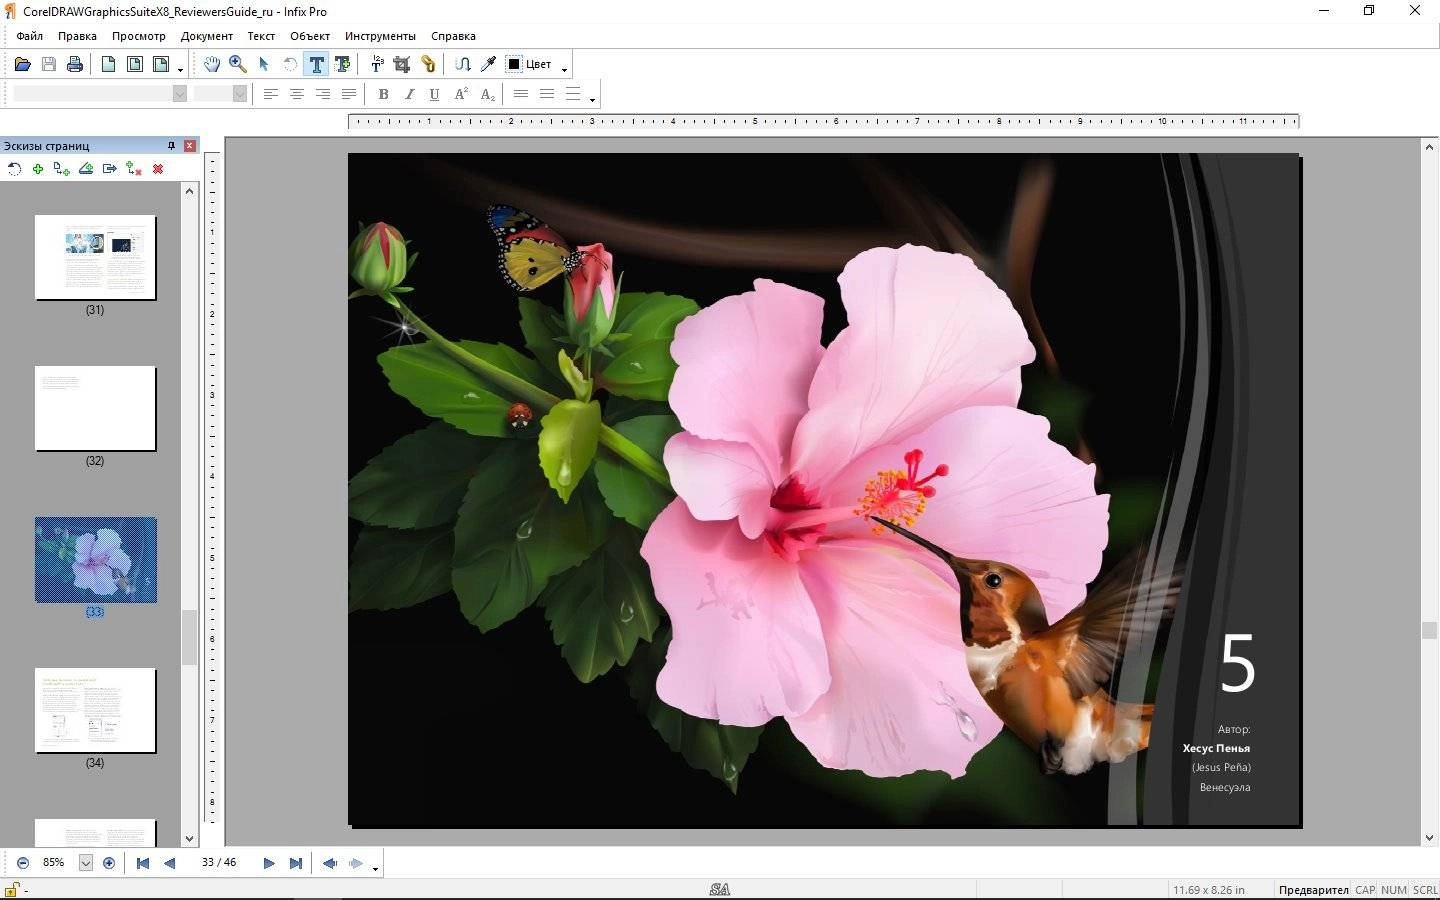Select the arrow Object selection tool

click(264, 64)
